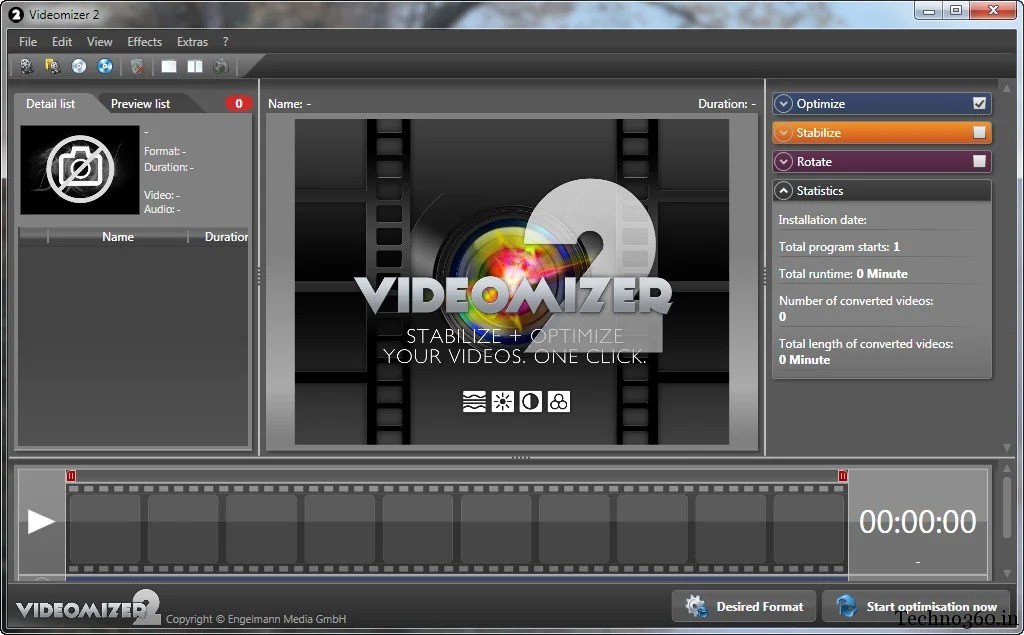Click the Desired Format button
Screen dimensions: 1024x635
click(x=744, y=606)
